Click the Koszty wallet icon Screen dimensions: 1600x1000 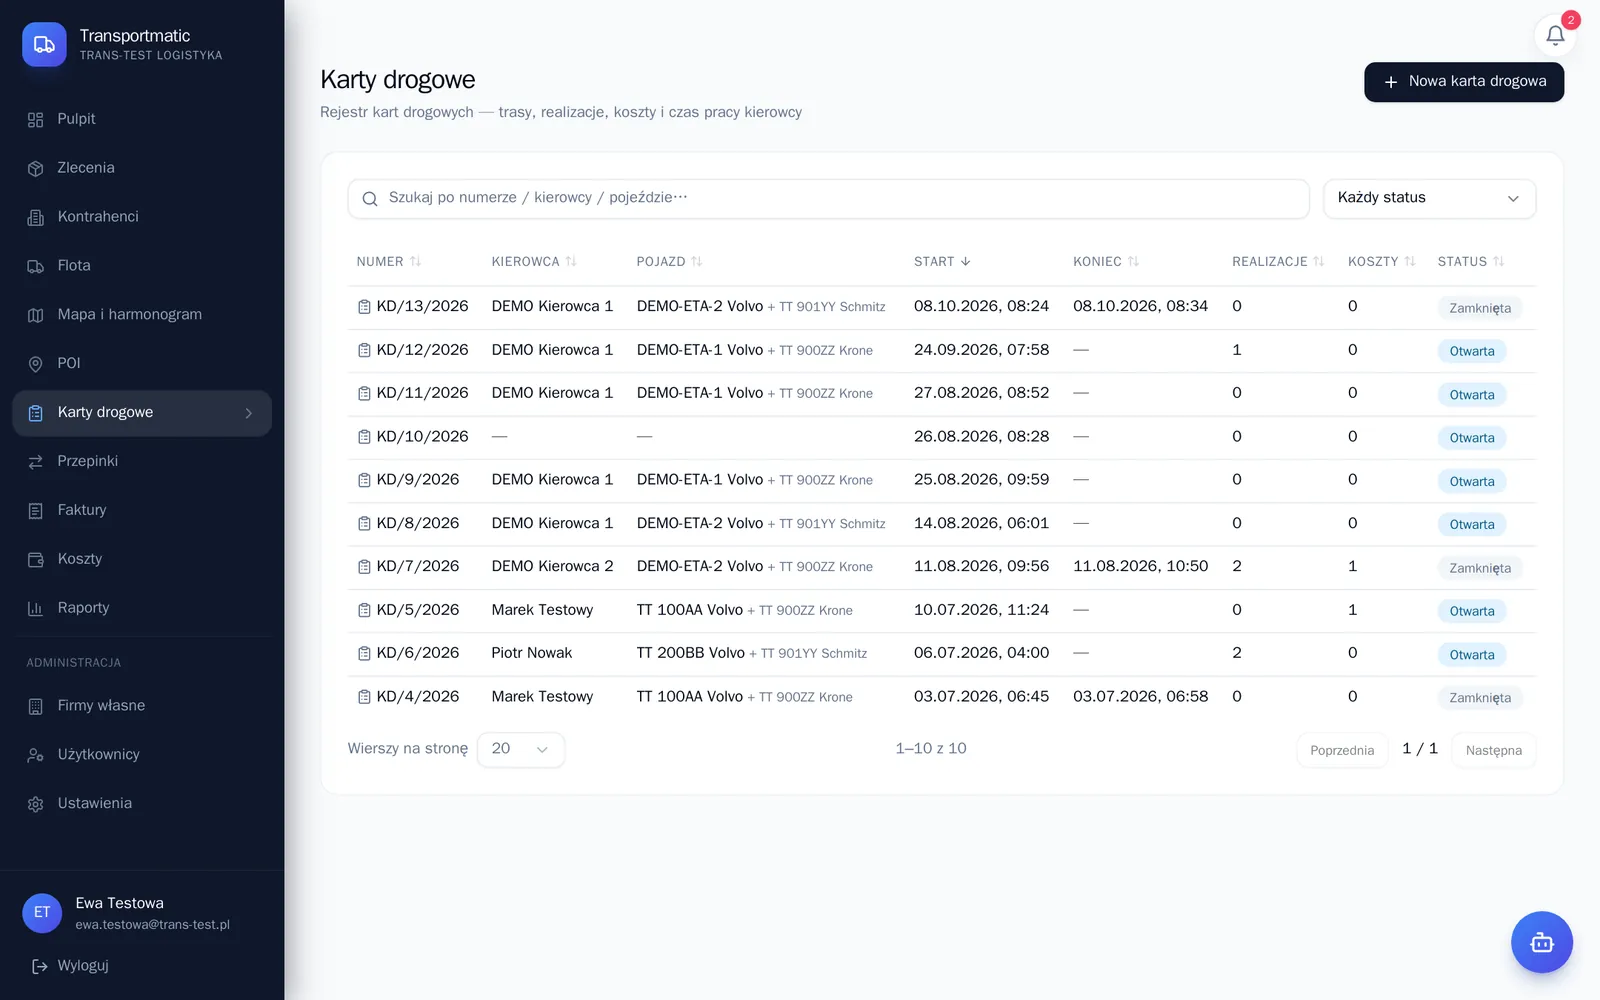click(x=36, y=560)
